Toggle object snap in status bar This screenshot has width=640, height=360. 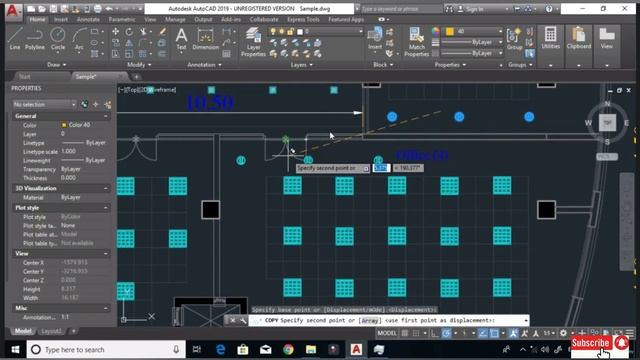tap(494, 333)
